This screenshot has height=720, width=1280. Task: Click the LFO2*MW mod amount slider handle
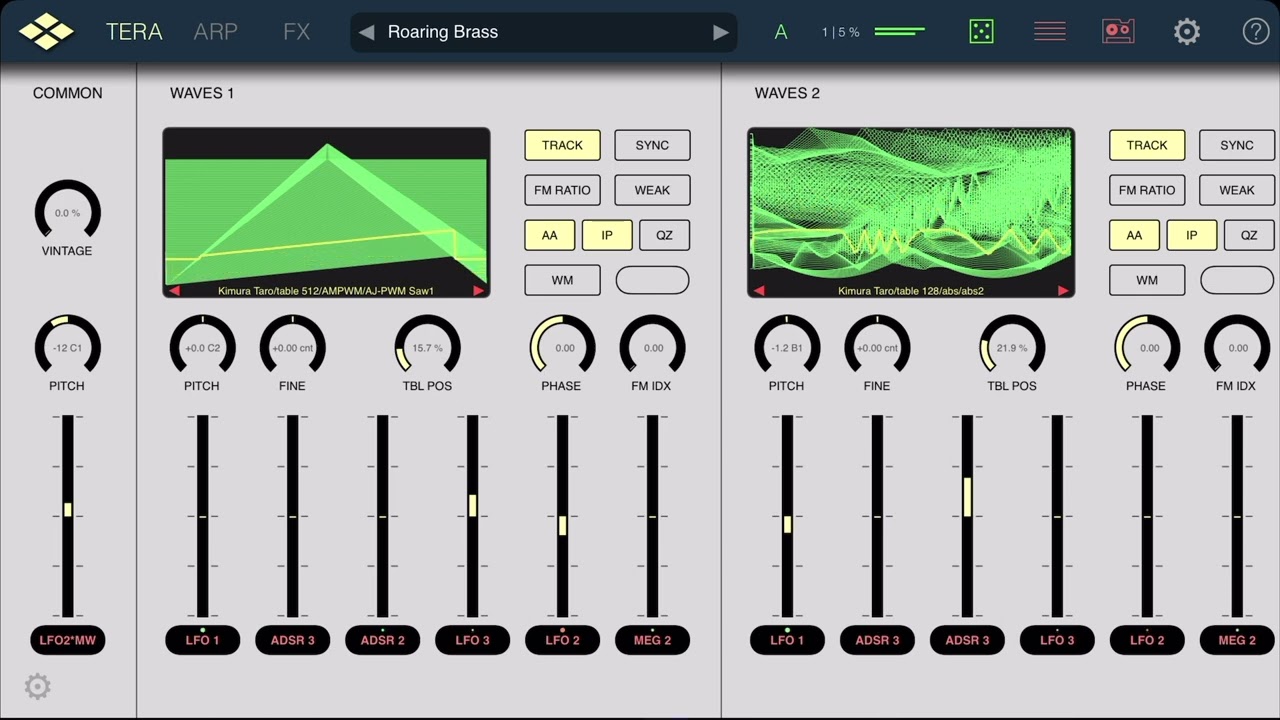pos(68,509)
